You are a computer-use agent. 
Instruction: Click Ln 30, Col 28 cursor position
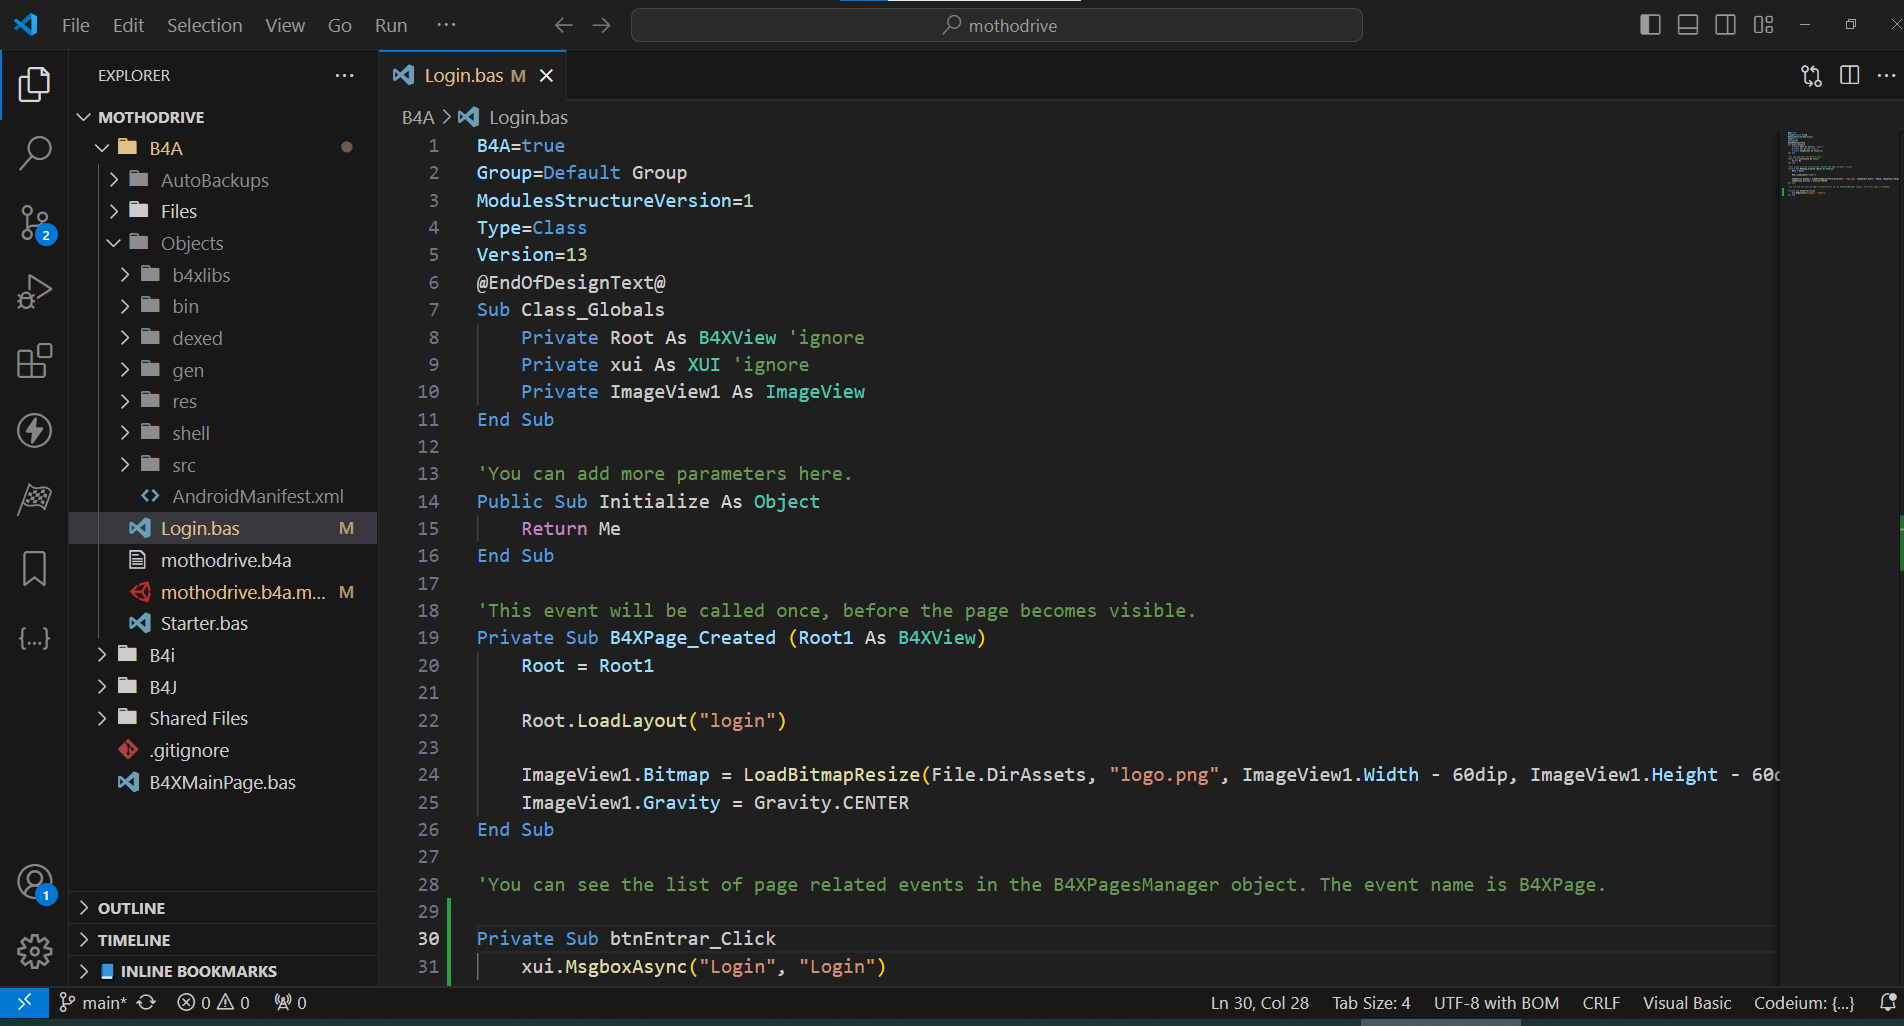click(x=1259, y=1002)
